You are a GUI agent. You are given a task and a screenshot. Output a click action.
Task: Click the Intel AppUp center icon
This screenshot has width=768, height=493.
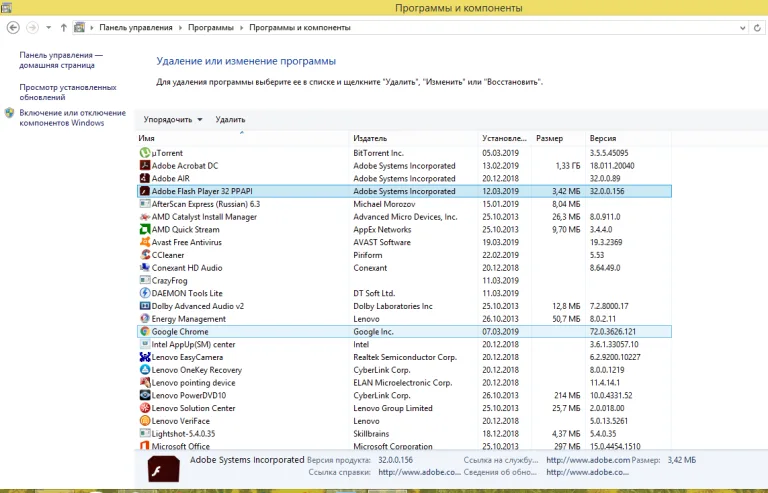pyautogui.click(x=144, y=344)
